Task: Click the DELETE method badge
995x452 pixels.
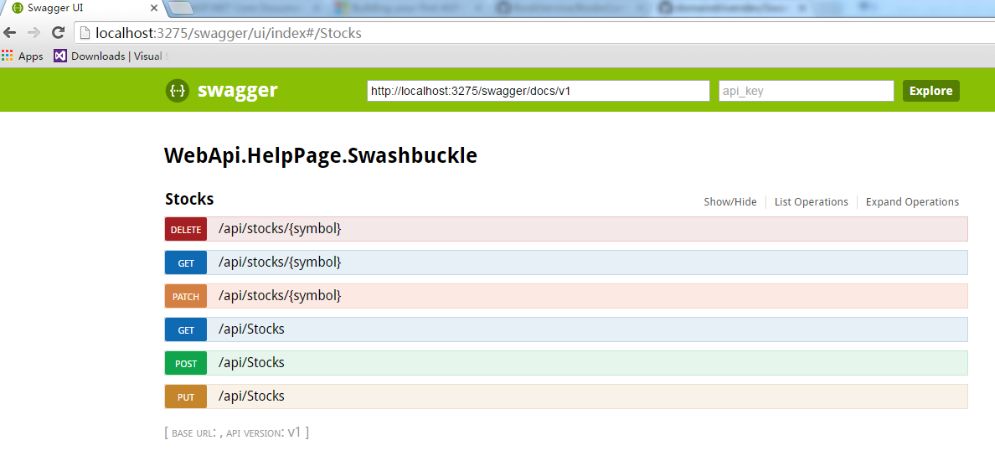Action: coord(186,229)
